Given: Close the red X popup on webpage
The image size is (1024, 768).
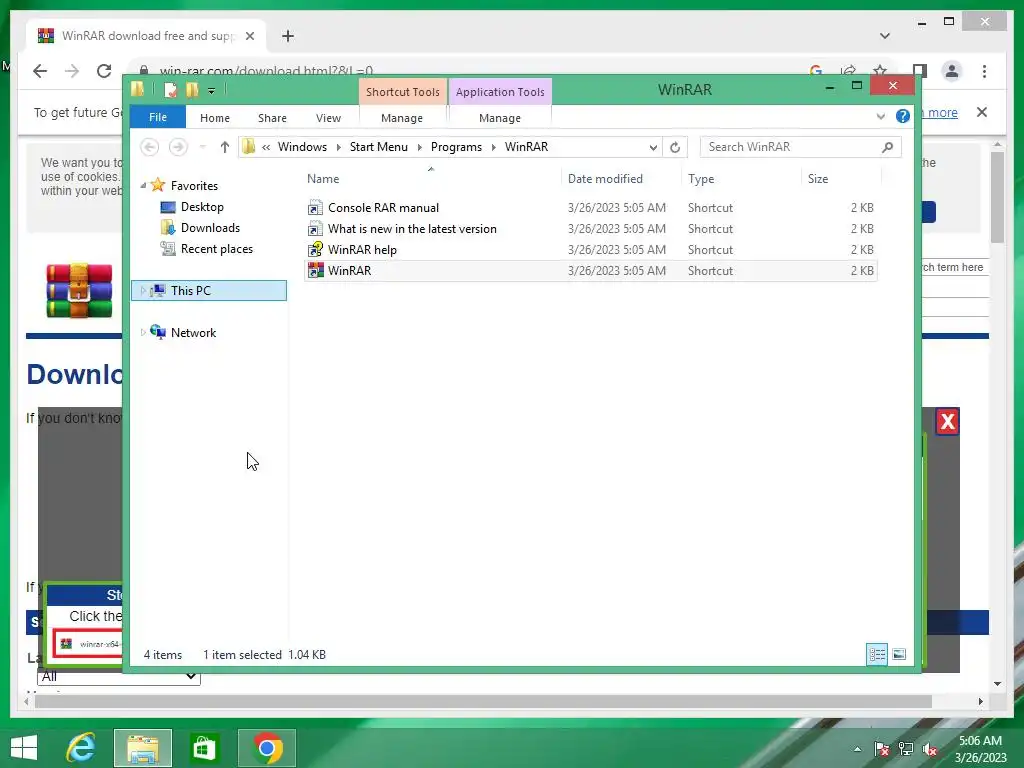Looking at the screenshot, I should pyautogui.click(x=948, y=422).
